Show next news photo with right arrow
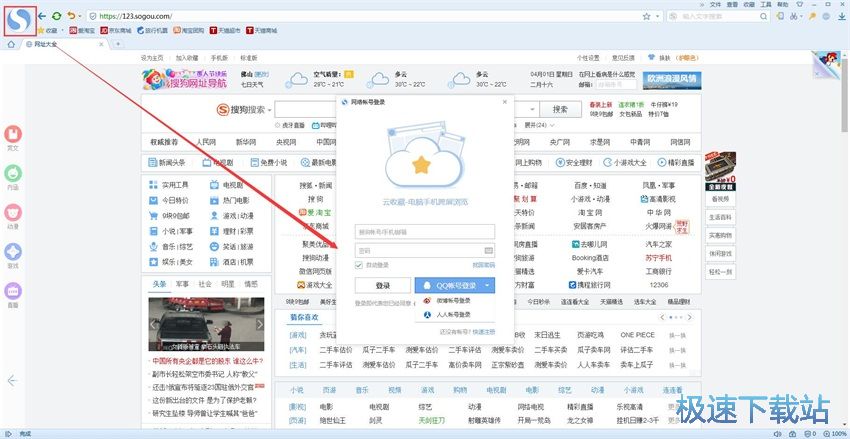The width and height of the screenshot is (850, 439). click(x=260, y=324)
